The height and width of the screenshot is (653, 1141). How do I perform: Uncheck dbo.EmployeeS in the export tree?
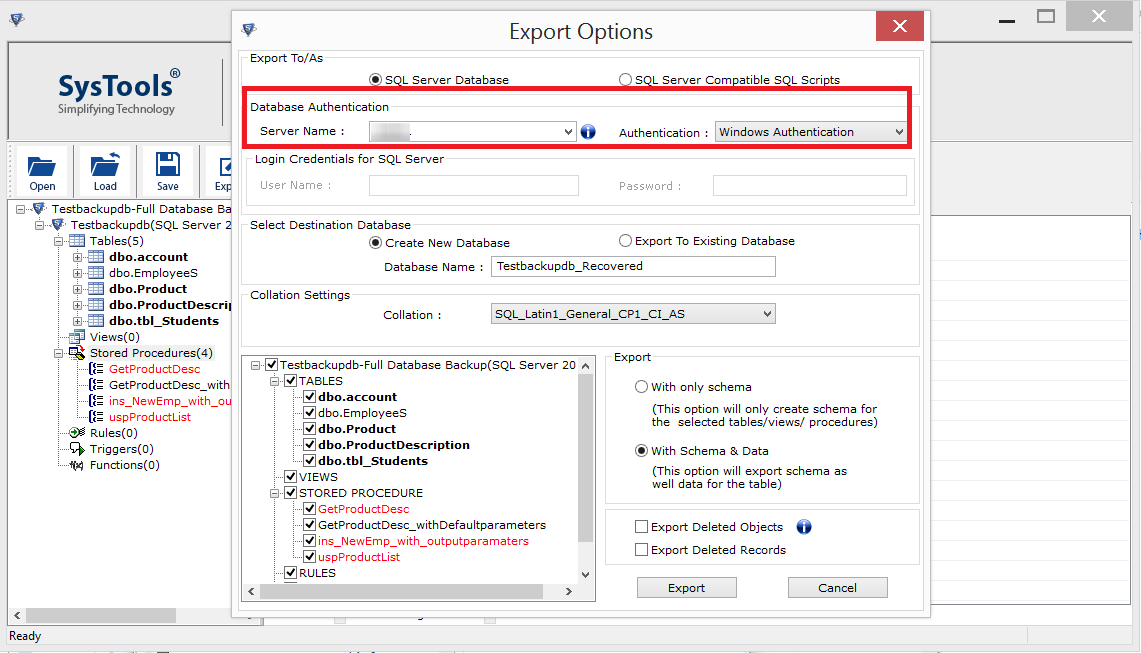pyautogui.click(x=309, y=413)
